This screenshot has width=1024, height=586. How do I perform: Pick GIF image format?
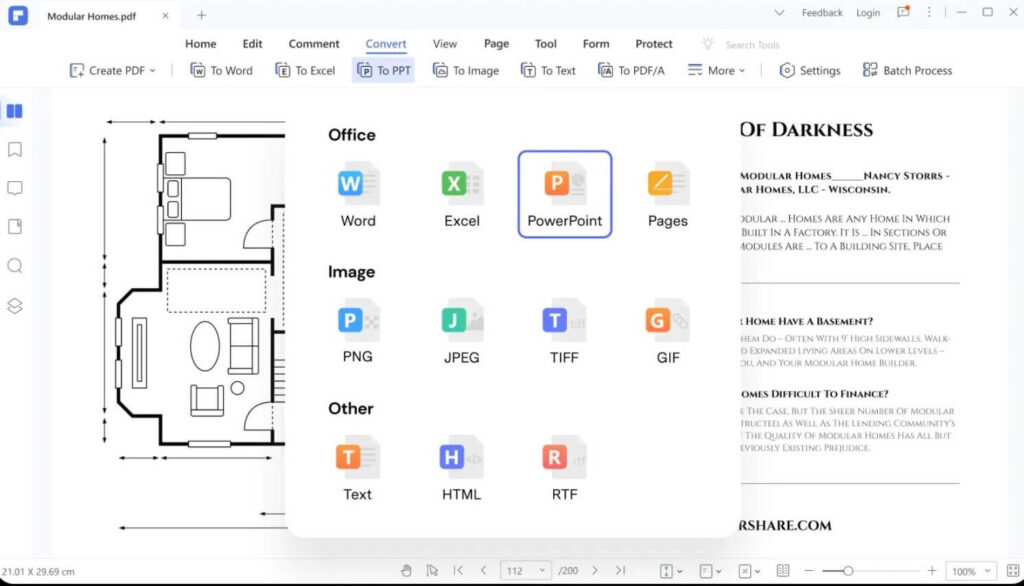667,331
